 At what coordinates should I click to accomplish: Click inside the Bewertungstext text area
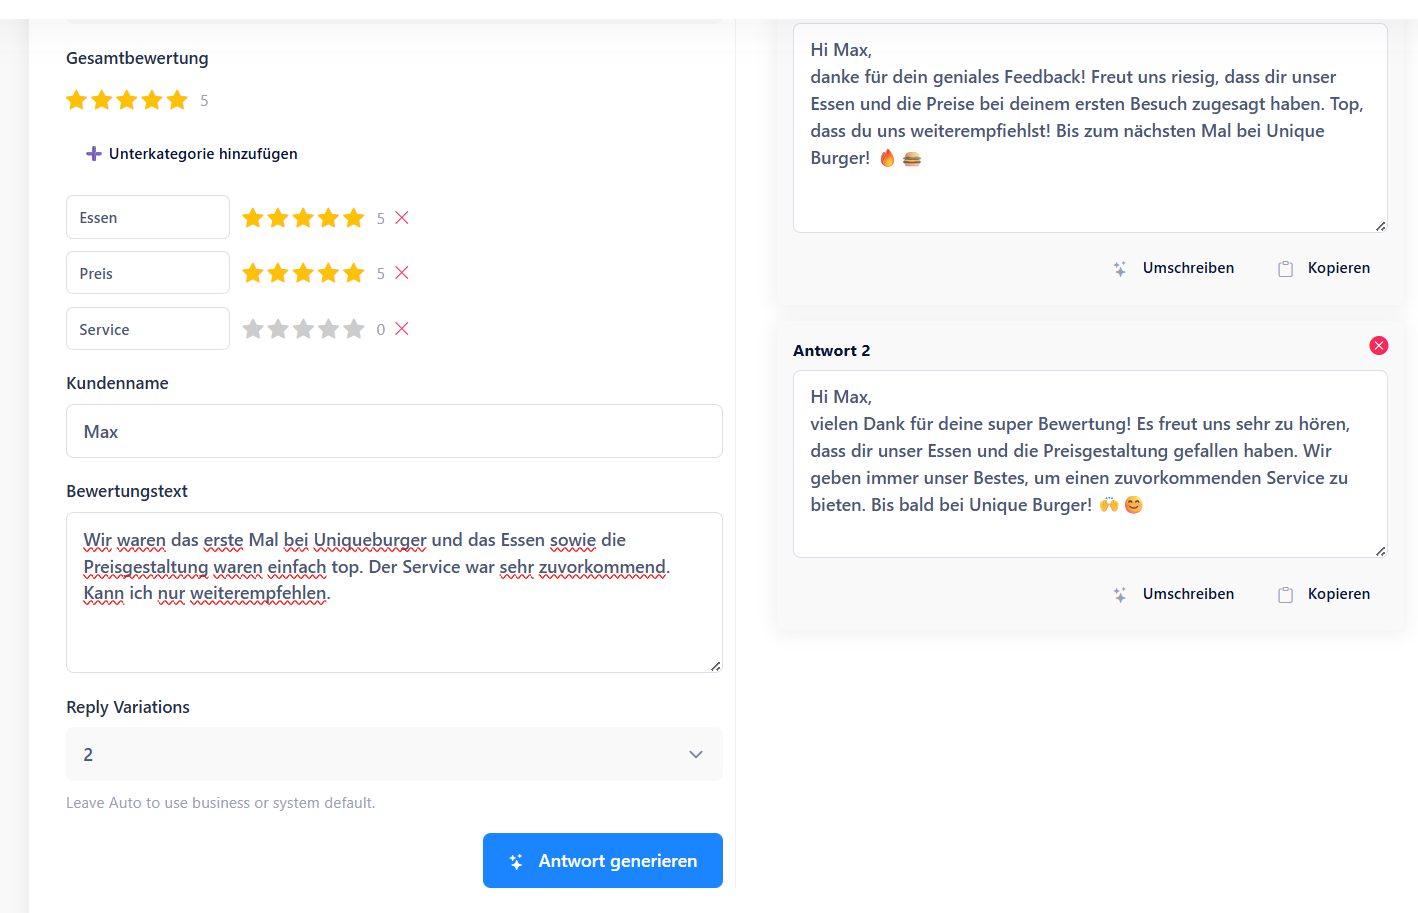tap(394, 630)
